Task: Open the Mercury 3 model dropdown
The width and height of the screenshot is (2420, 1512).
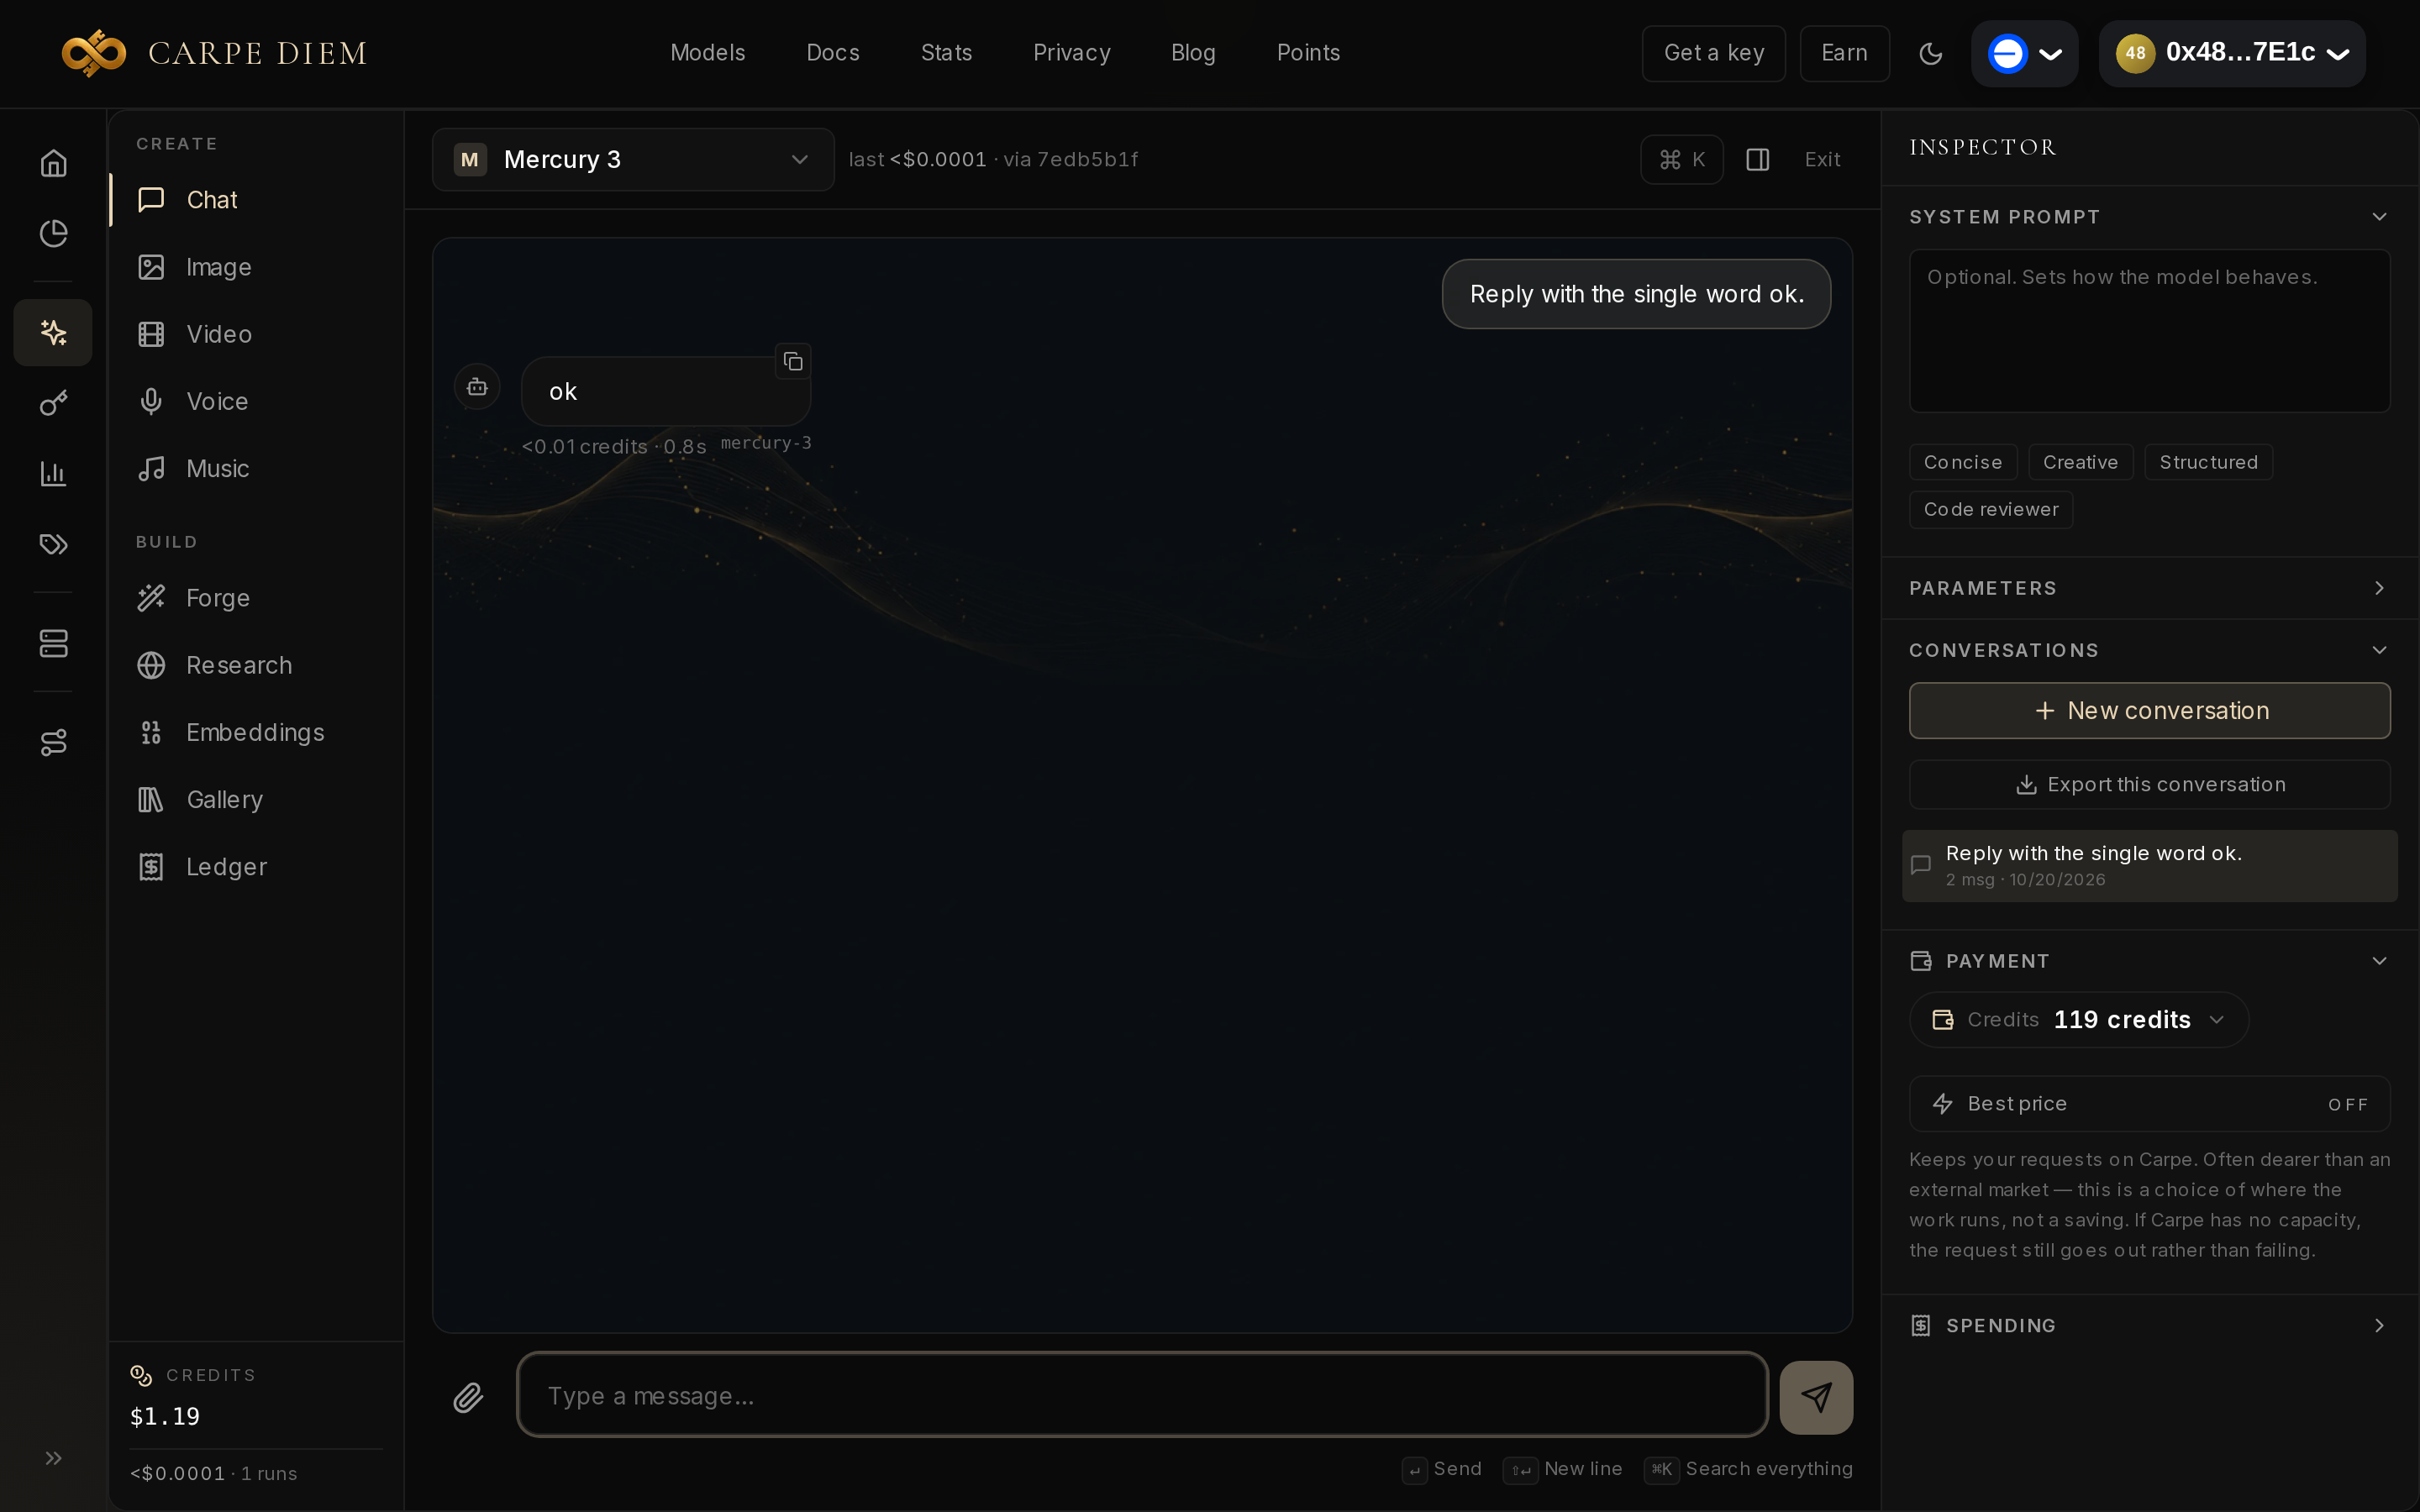Action: (633, 159)
